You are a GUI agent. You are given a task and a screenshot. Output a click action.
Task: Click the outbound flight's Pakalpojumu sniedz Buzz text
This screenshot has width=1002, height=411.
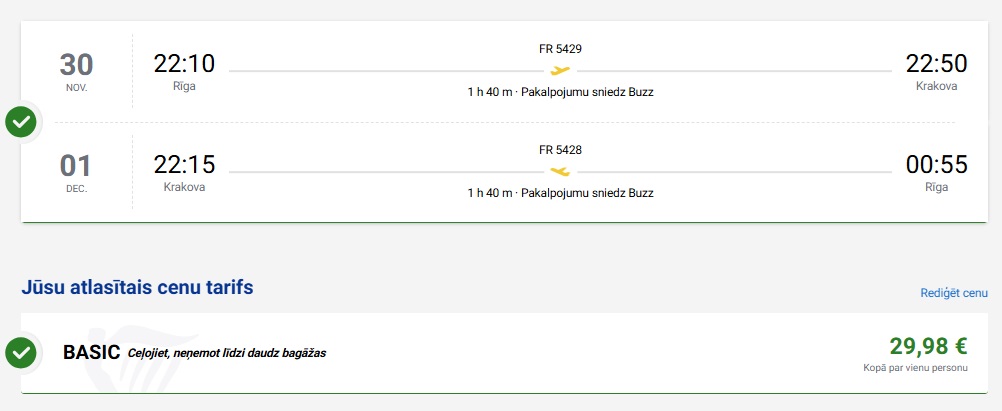594,92
